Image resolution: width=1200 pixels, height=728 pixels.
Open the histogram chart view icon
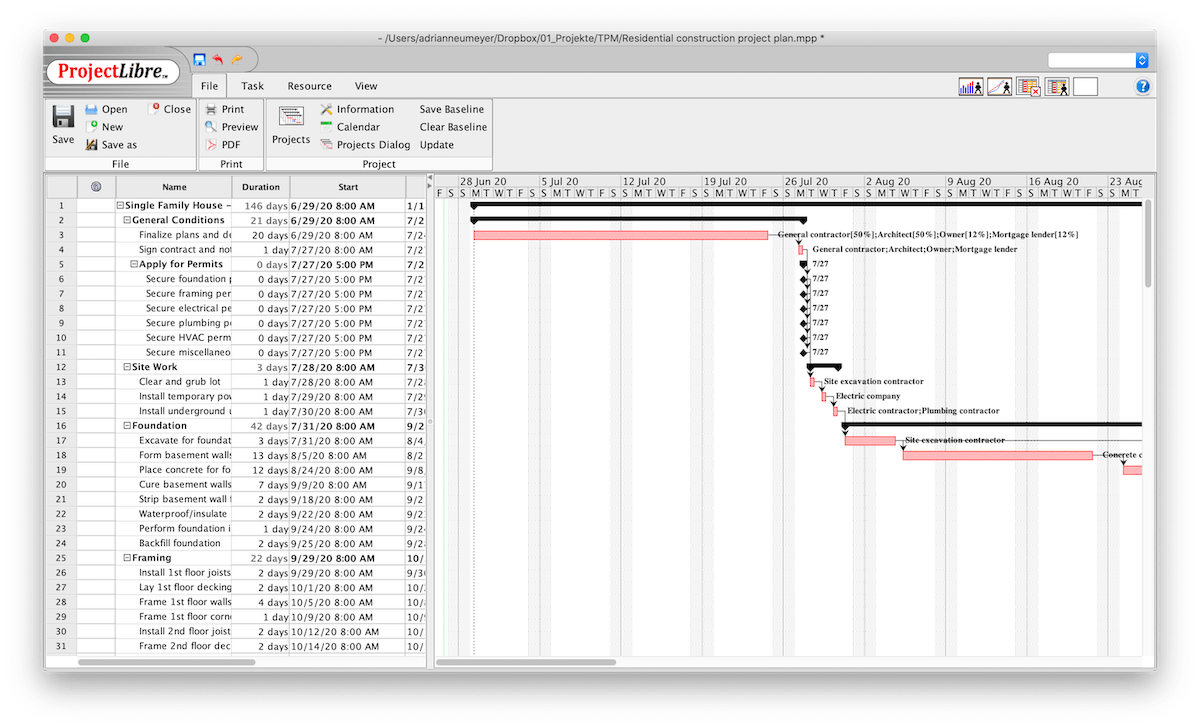coord(970,87)
